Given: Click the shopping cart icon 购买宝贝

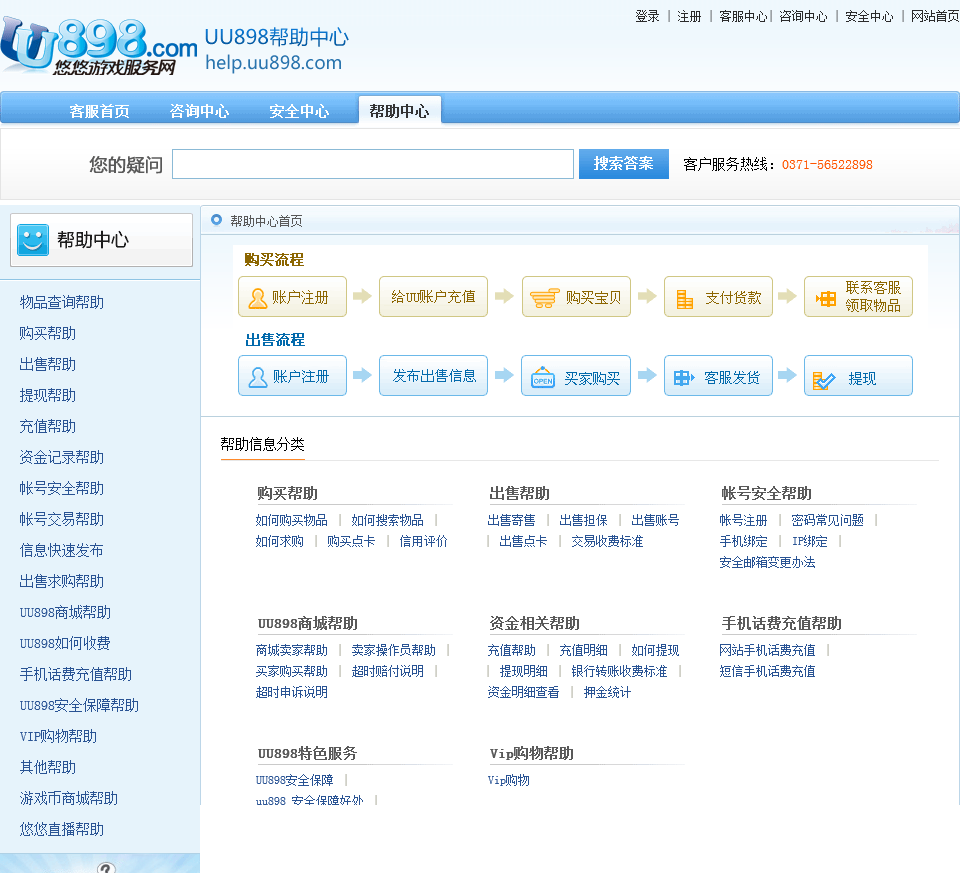Looking at the screenshot, I should click(544, 298).
